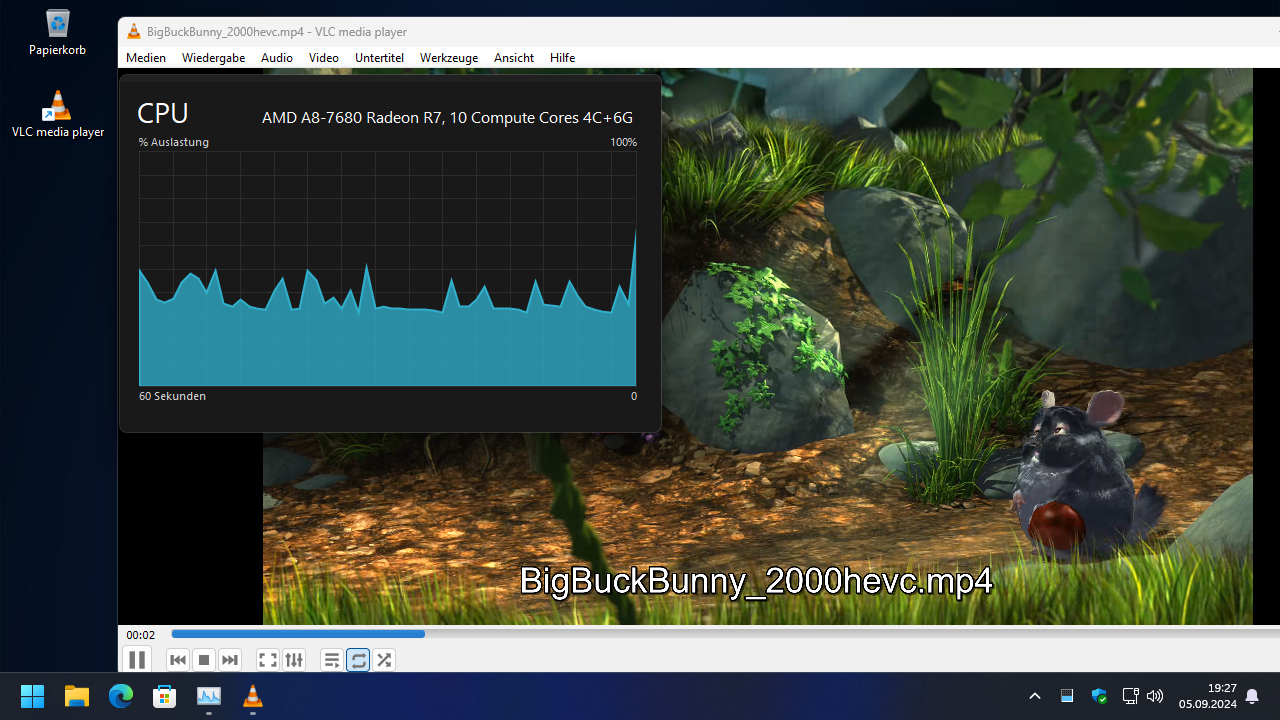Skip to next media icon
Screen dimensions: 1280x720
coord(229,659)
